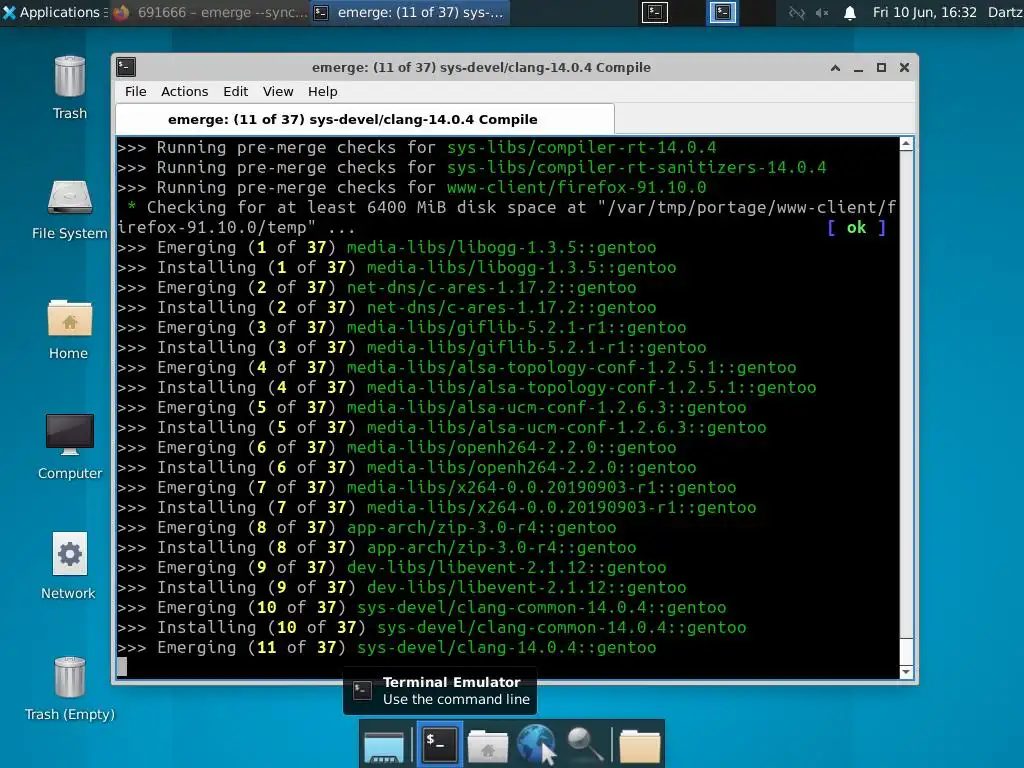Click the Emerging line for media-libs/libogg-1.3.5::gentoo

coord(387,248)
